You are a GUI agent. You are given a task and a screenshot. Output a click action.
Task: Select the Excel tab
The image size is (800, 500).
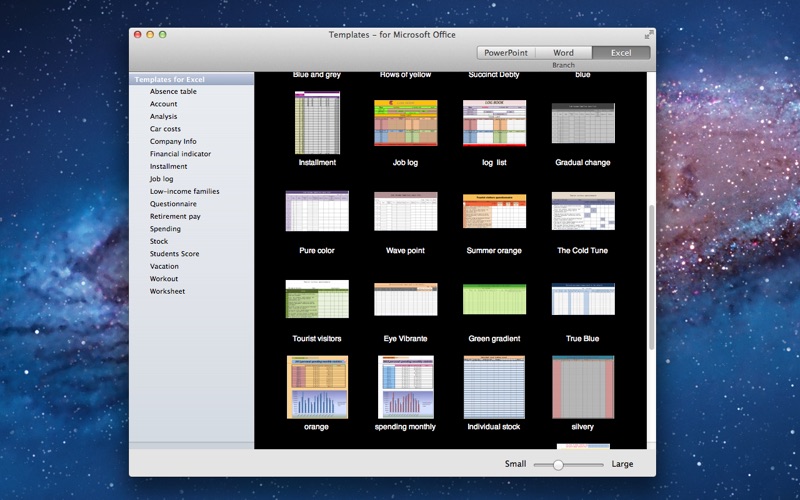point(621,53)
